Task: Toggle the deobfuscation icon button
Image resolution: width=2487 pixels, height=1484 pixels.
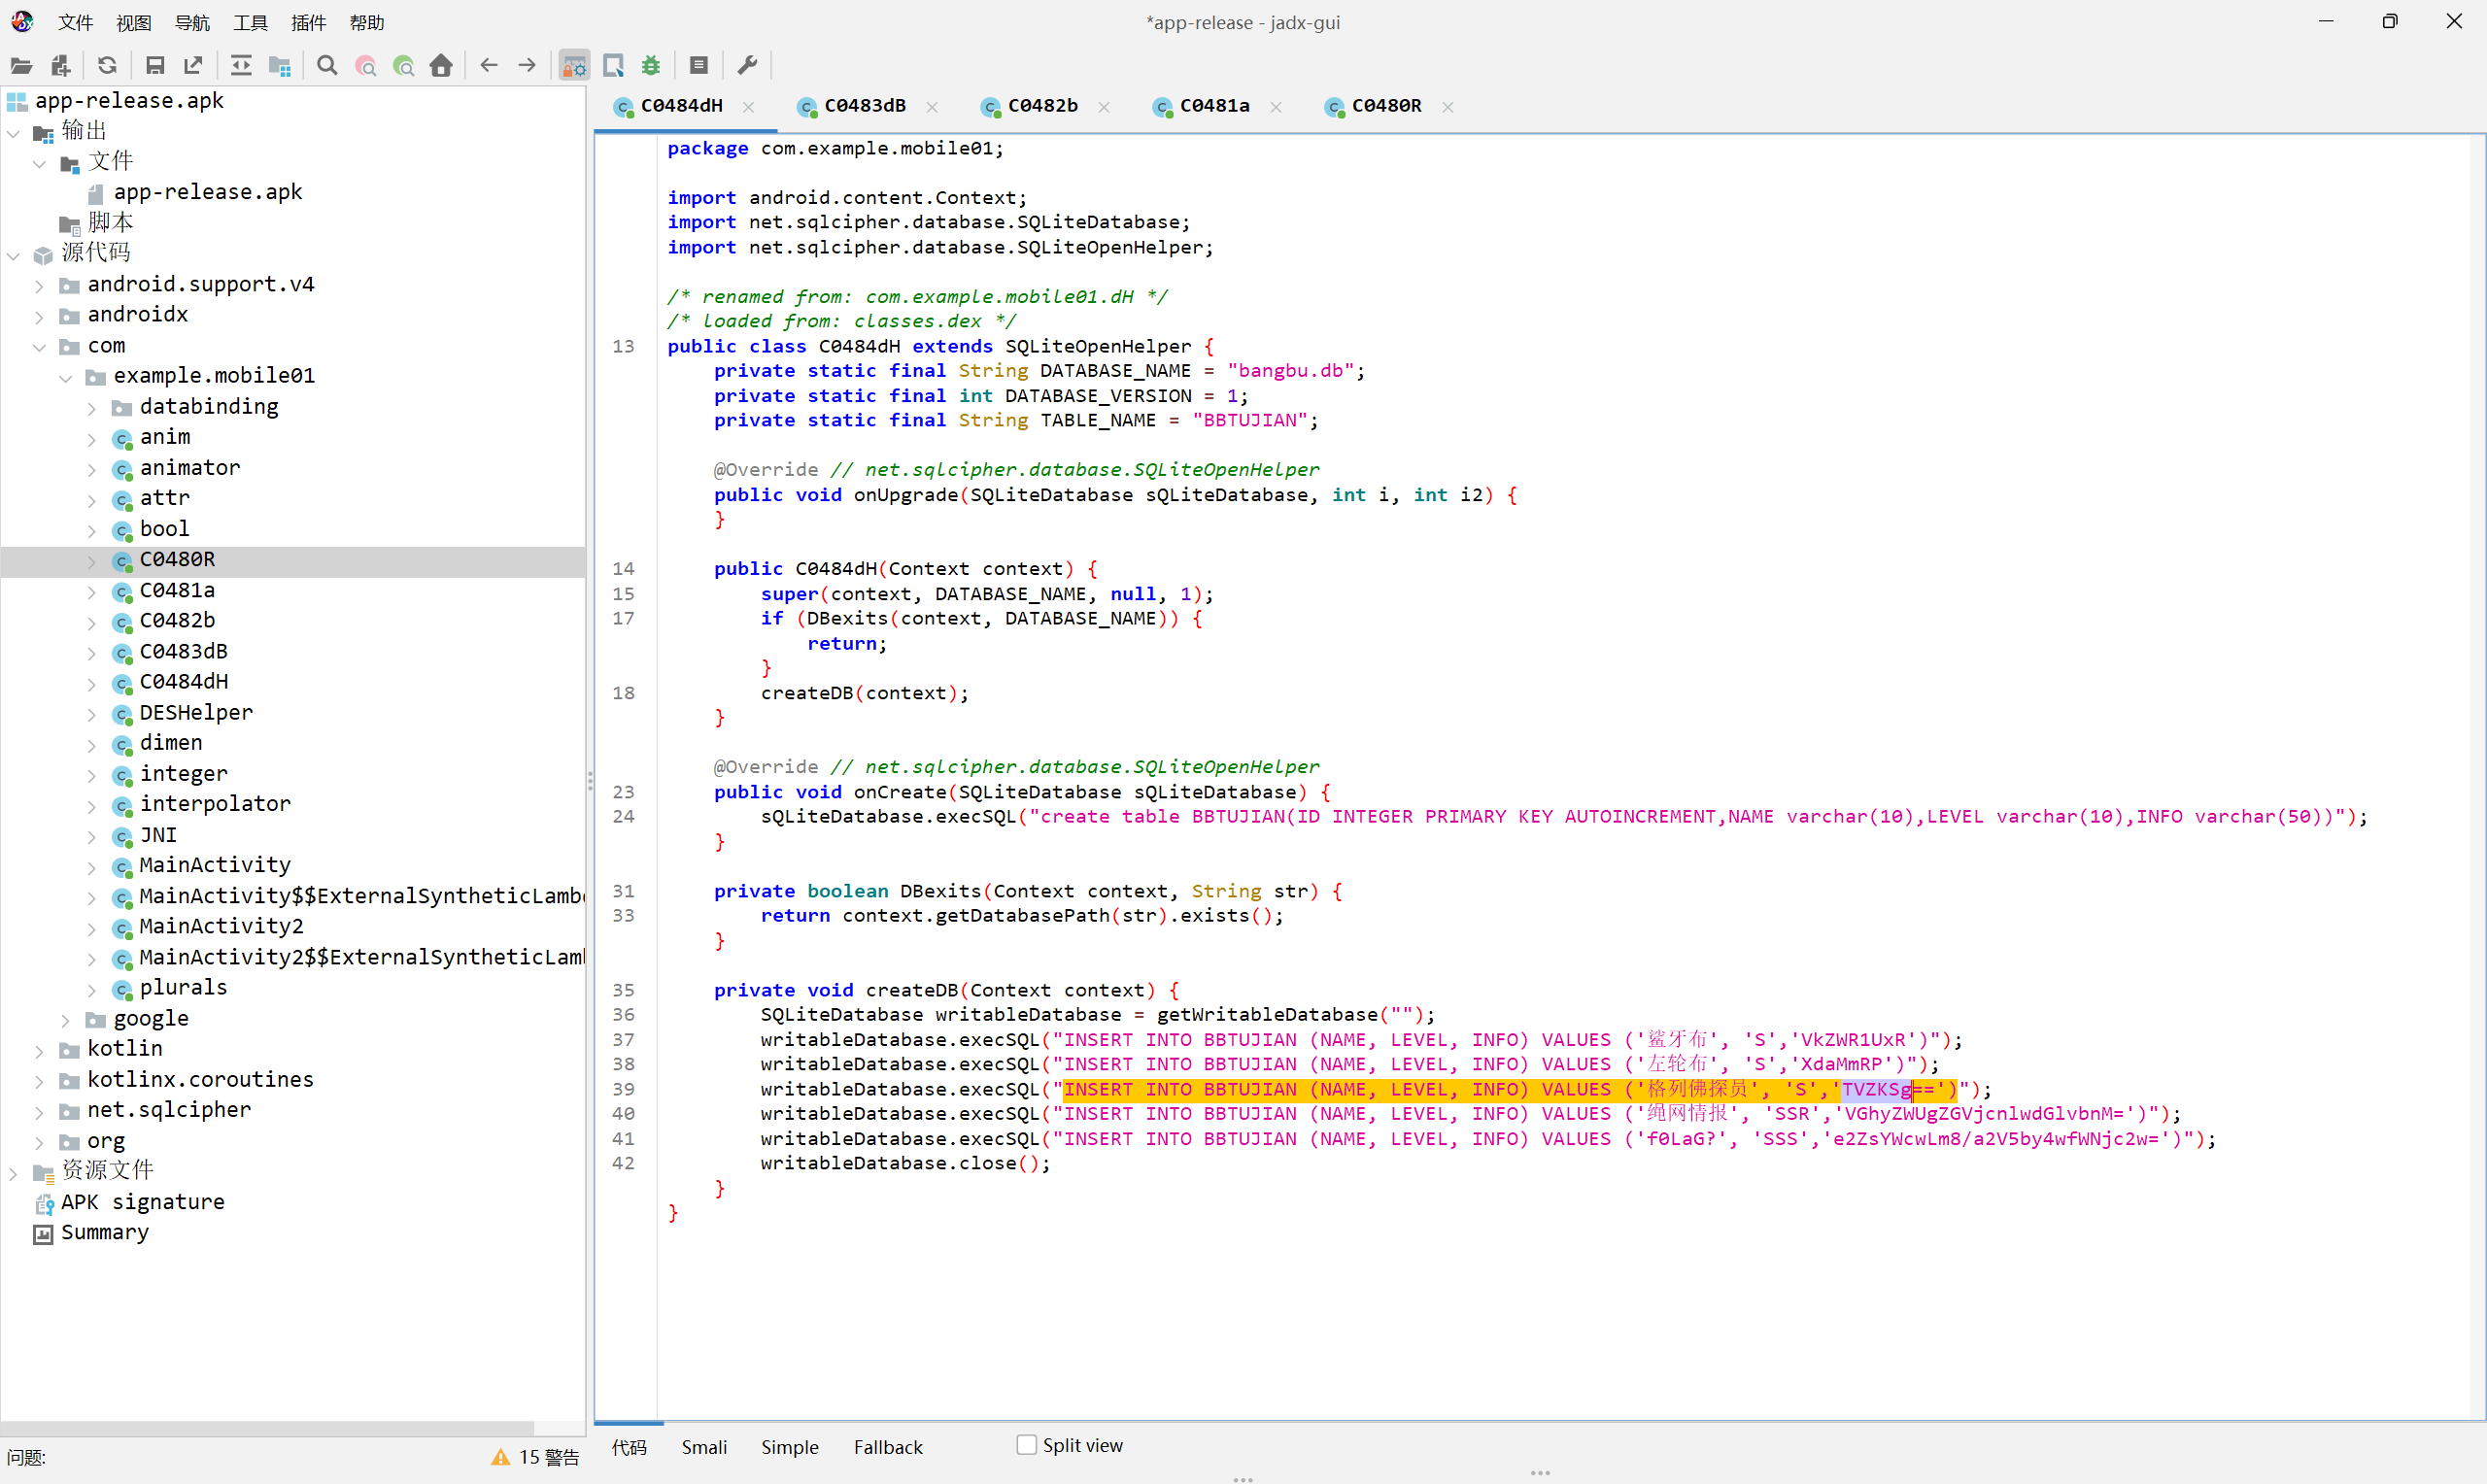Action: point(574,66)
